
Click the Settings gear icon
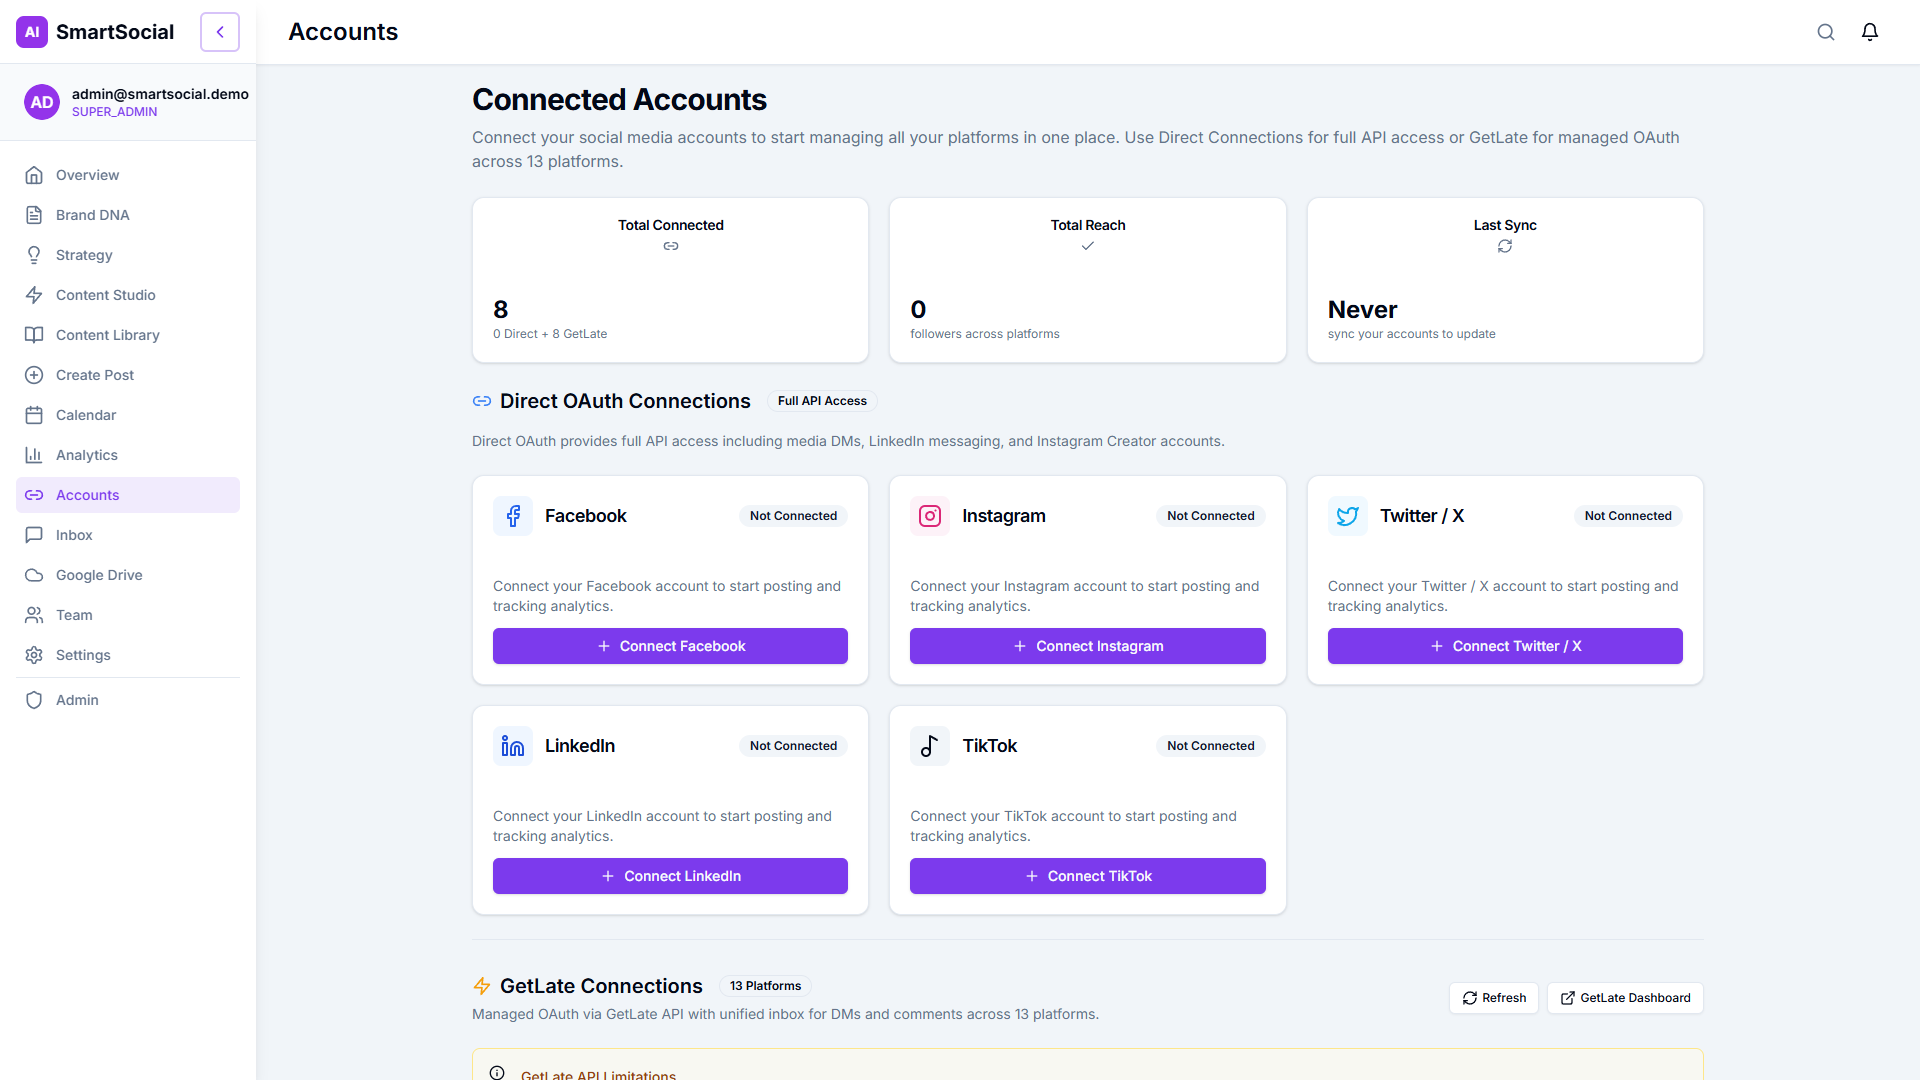coord(34,655)
